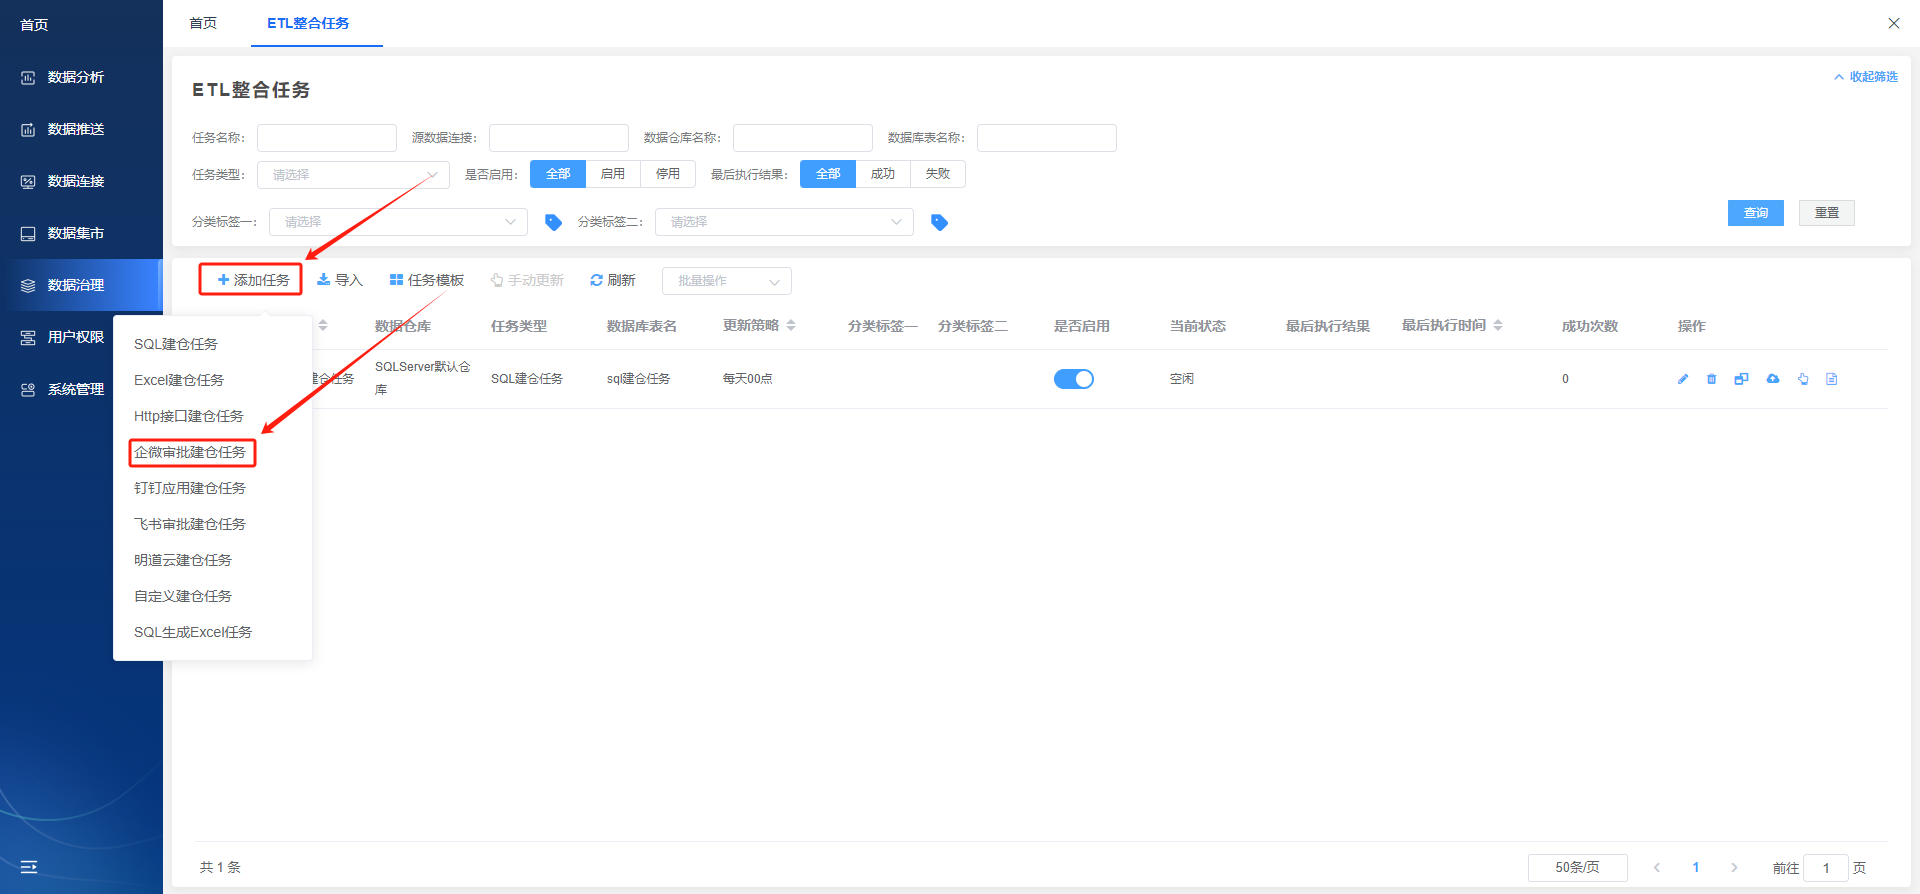Screen dimensions: 1920x894
Task: Click the cloud upload icon in the row
Action: (x=1773, y=379)
